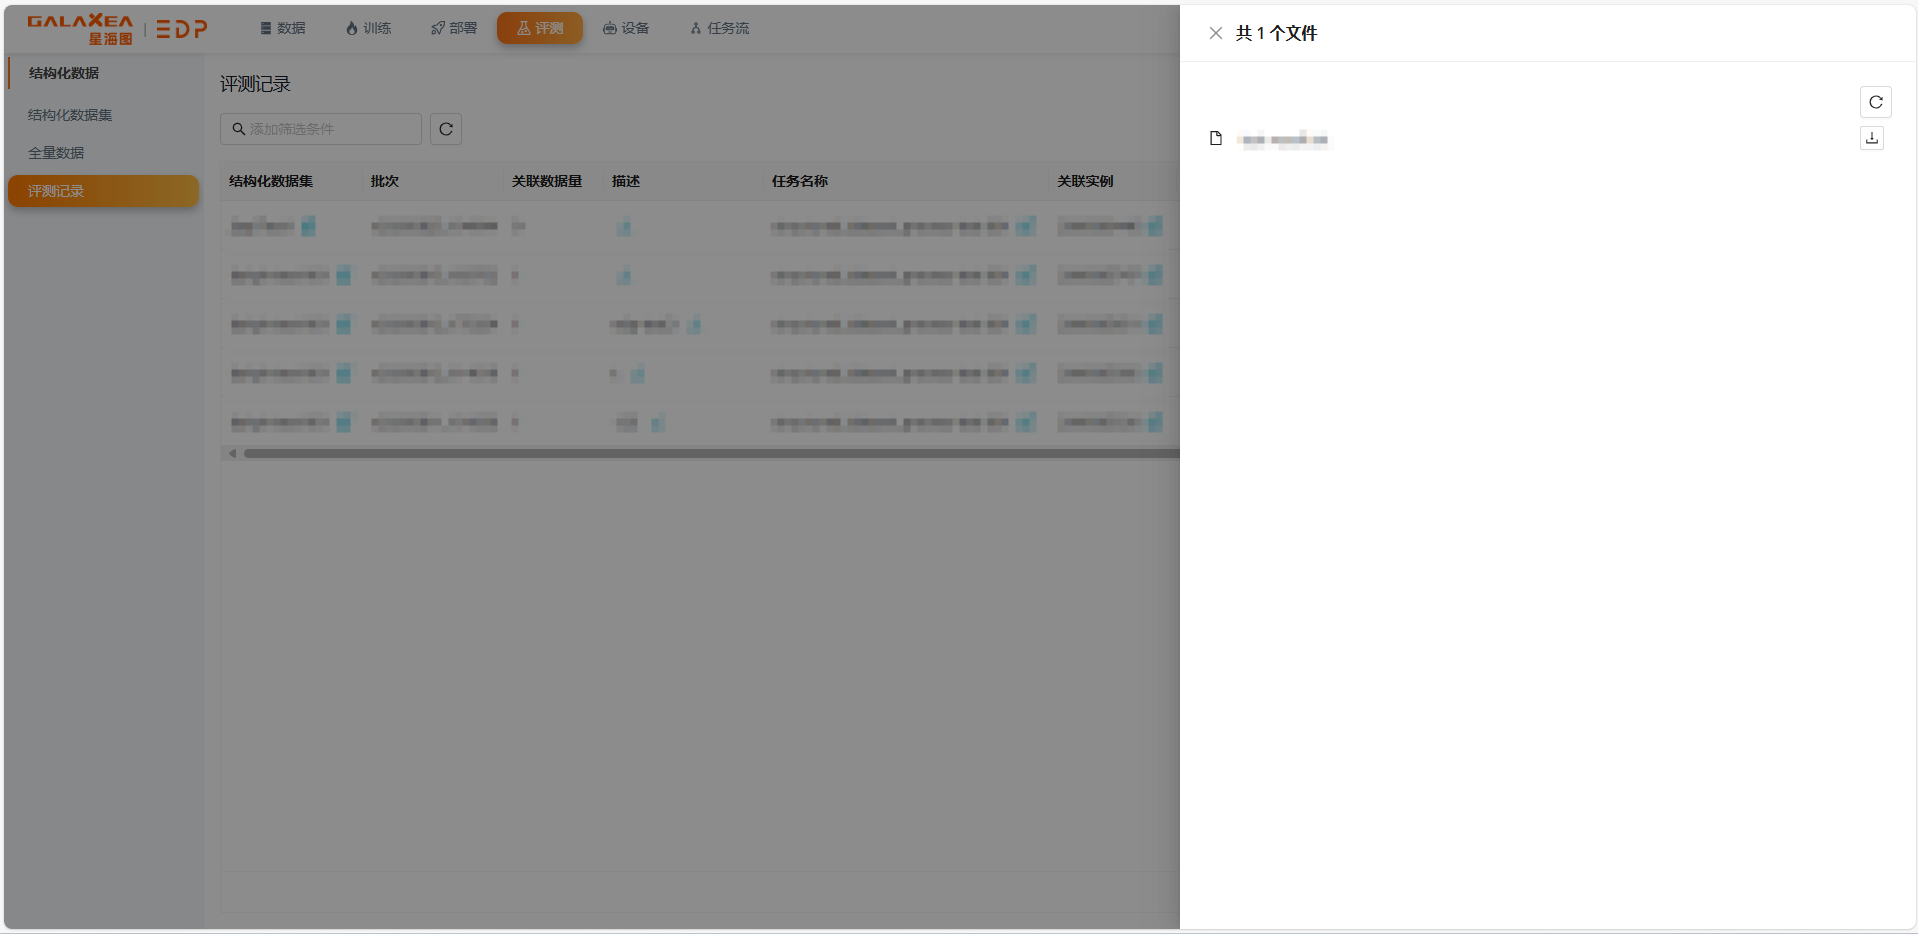This screenshot has height=934, width=1918.
Task: Click the document icon beside the file name
Action: [x=1216, y=139]
